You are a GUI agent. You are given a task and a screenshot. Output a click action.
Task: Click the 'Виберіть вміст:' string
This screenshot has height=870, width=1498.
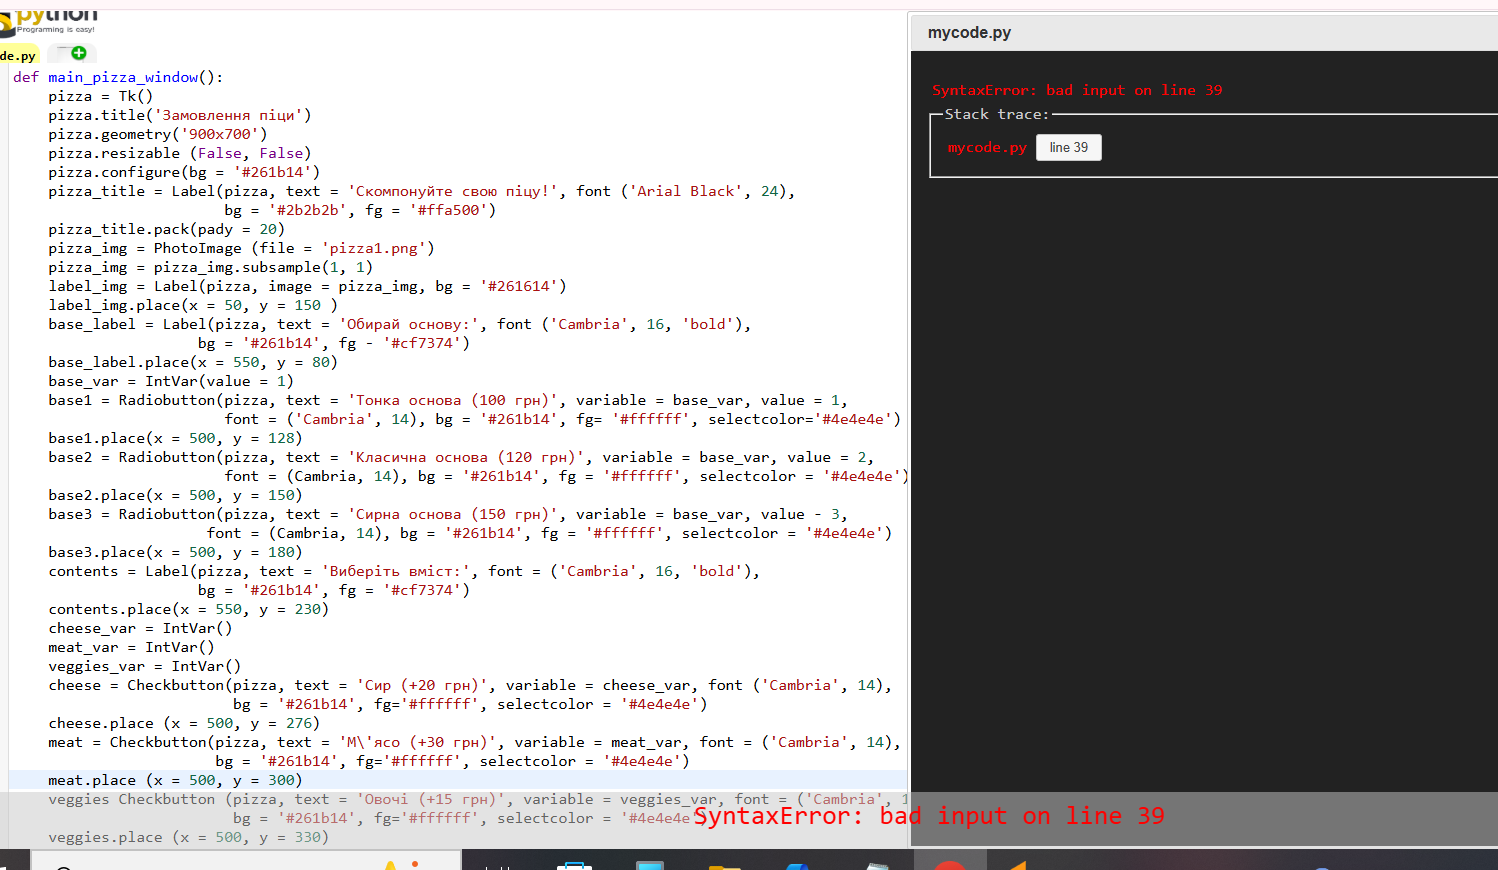396,571
